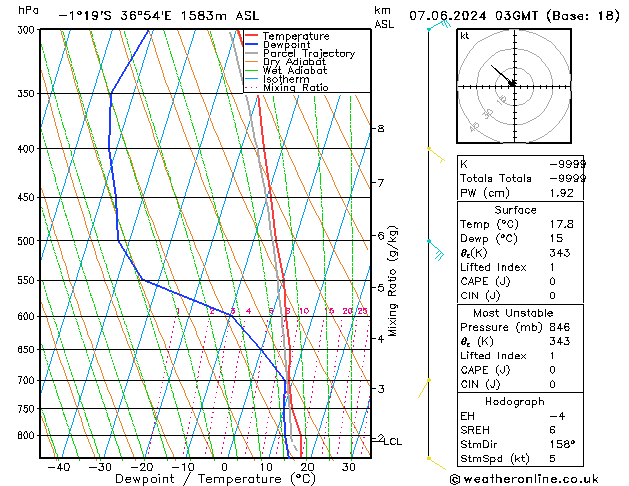Click the wind barb at 300 hPa

pos(440,25)
